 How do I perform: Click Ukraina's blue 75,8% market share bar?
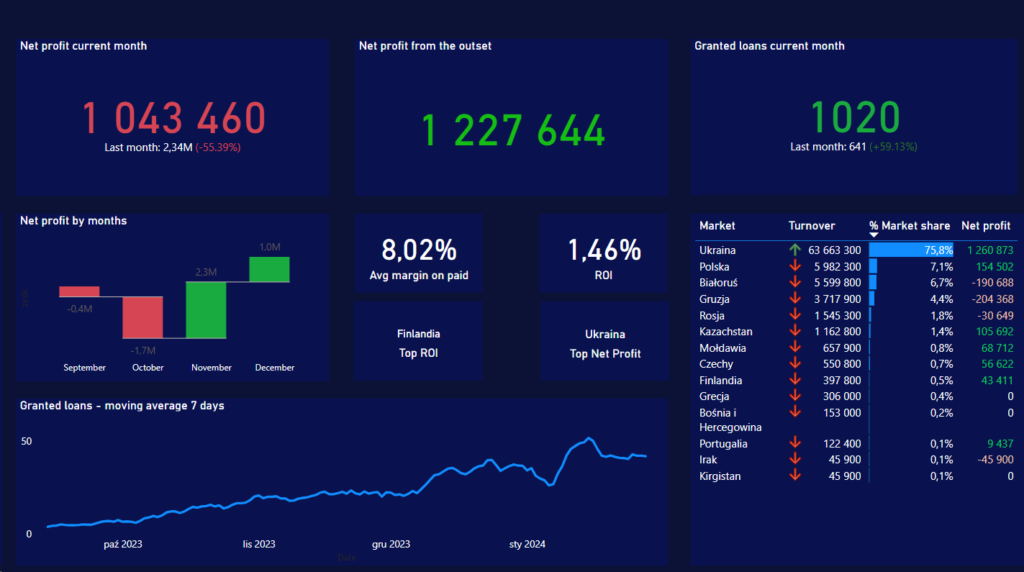point(910,250)
